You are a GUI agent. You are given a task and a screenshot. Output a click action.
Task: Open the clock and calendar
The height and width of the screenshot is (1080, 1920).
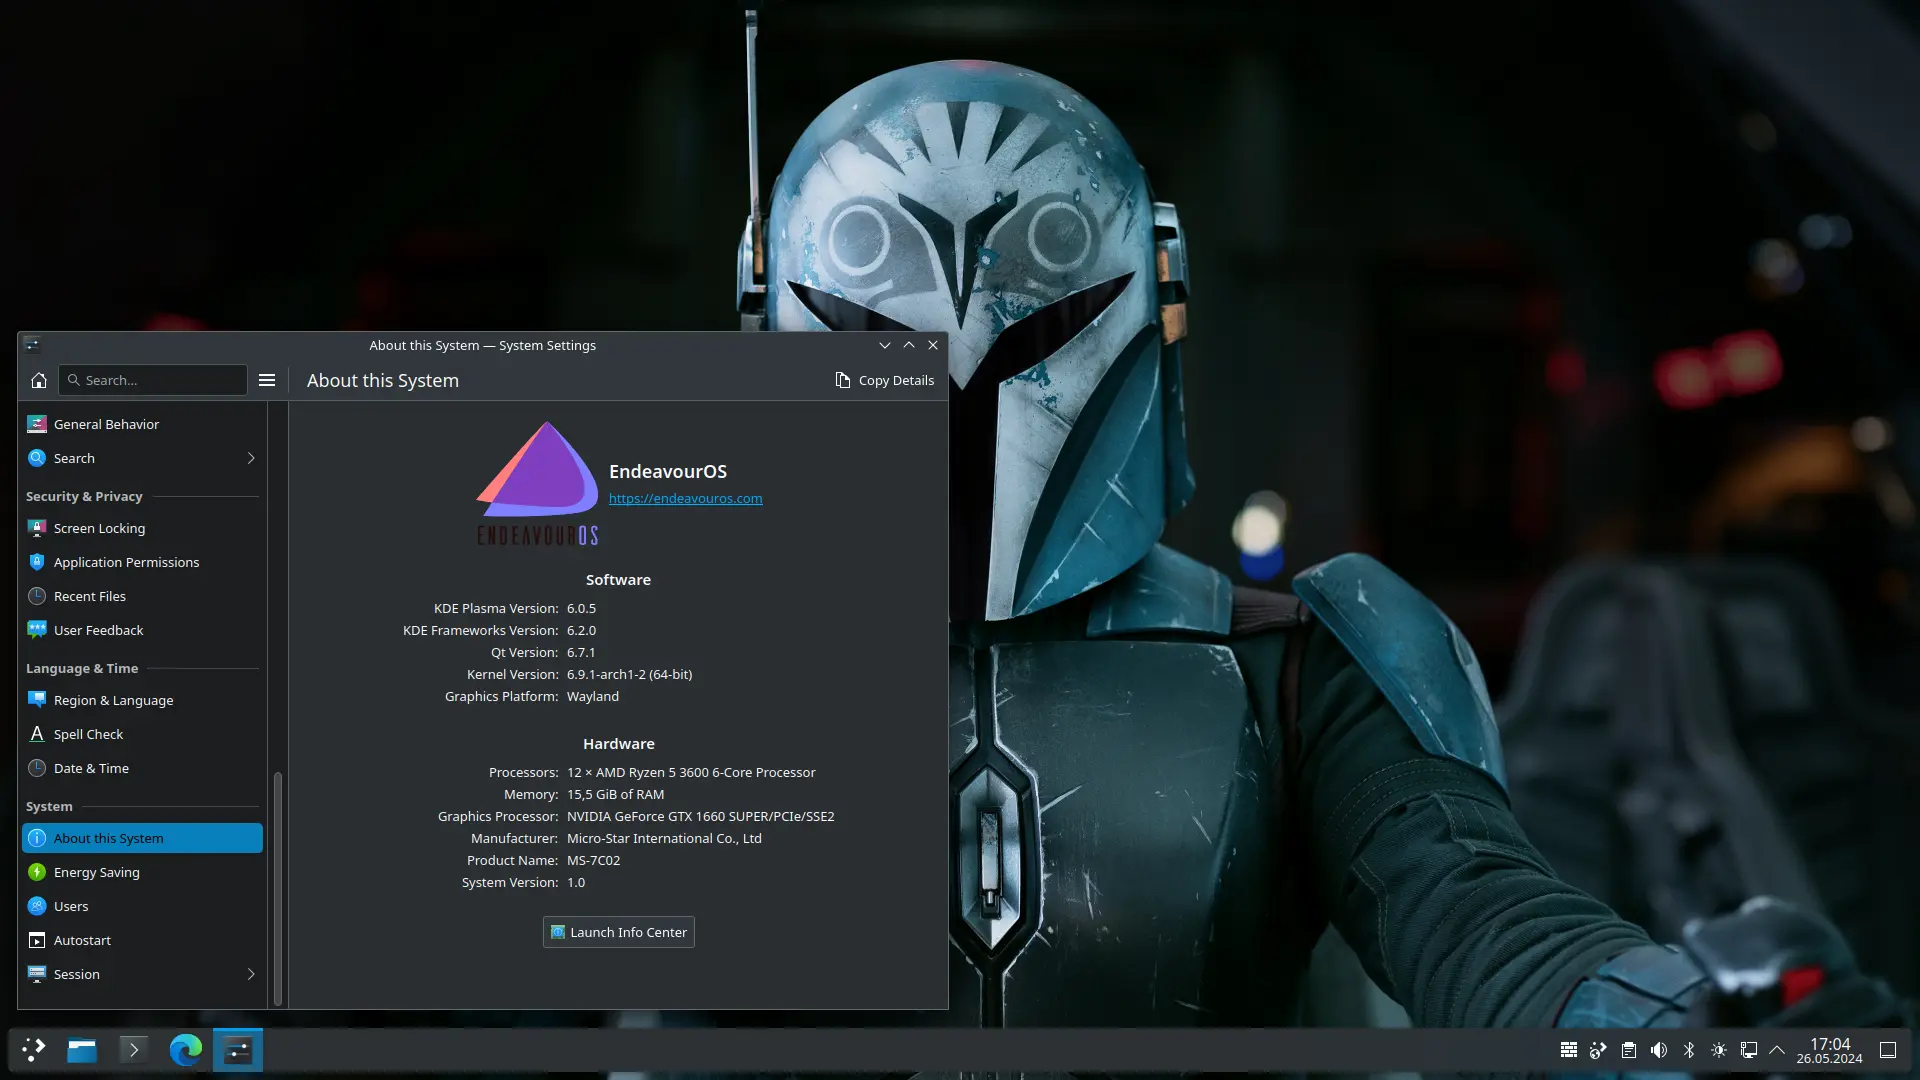coord(1829,1050)
